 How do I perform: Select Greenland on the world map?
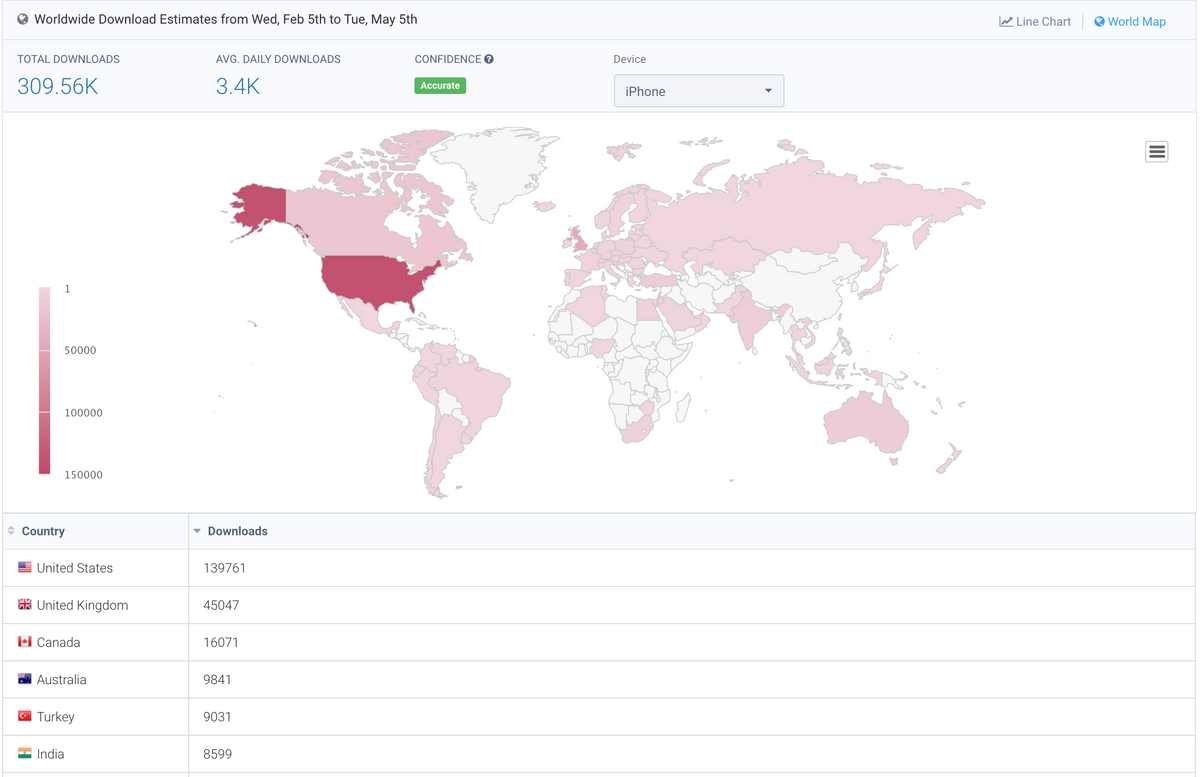pos(495,170)
